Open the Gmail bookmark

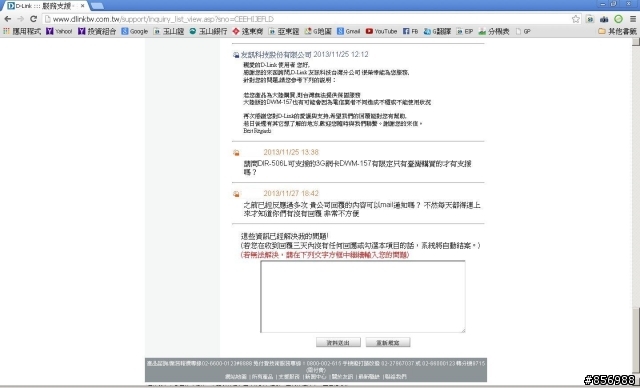(349, 31)
